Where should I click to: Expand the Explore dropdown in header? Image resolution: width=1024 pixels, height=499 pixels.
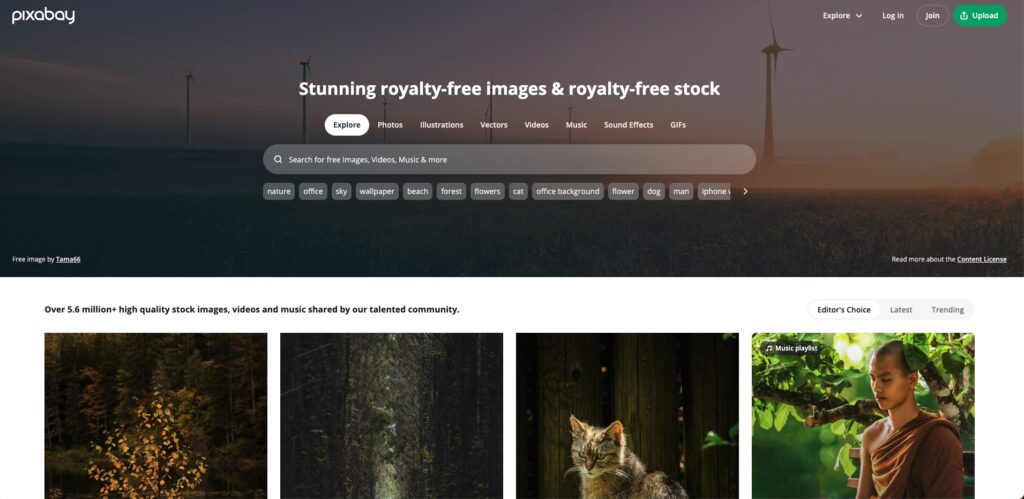[x=842, y=16]
